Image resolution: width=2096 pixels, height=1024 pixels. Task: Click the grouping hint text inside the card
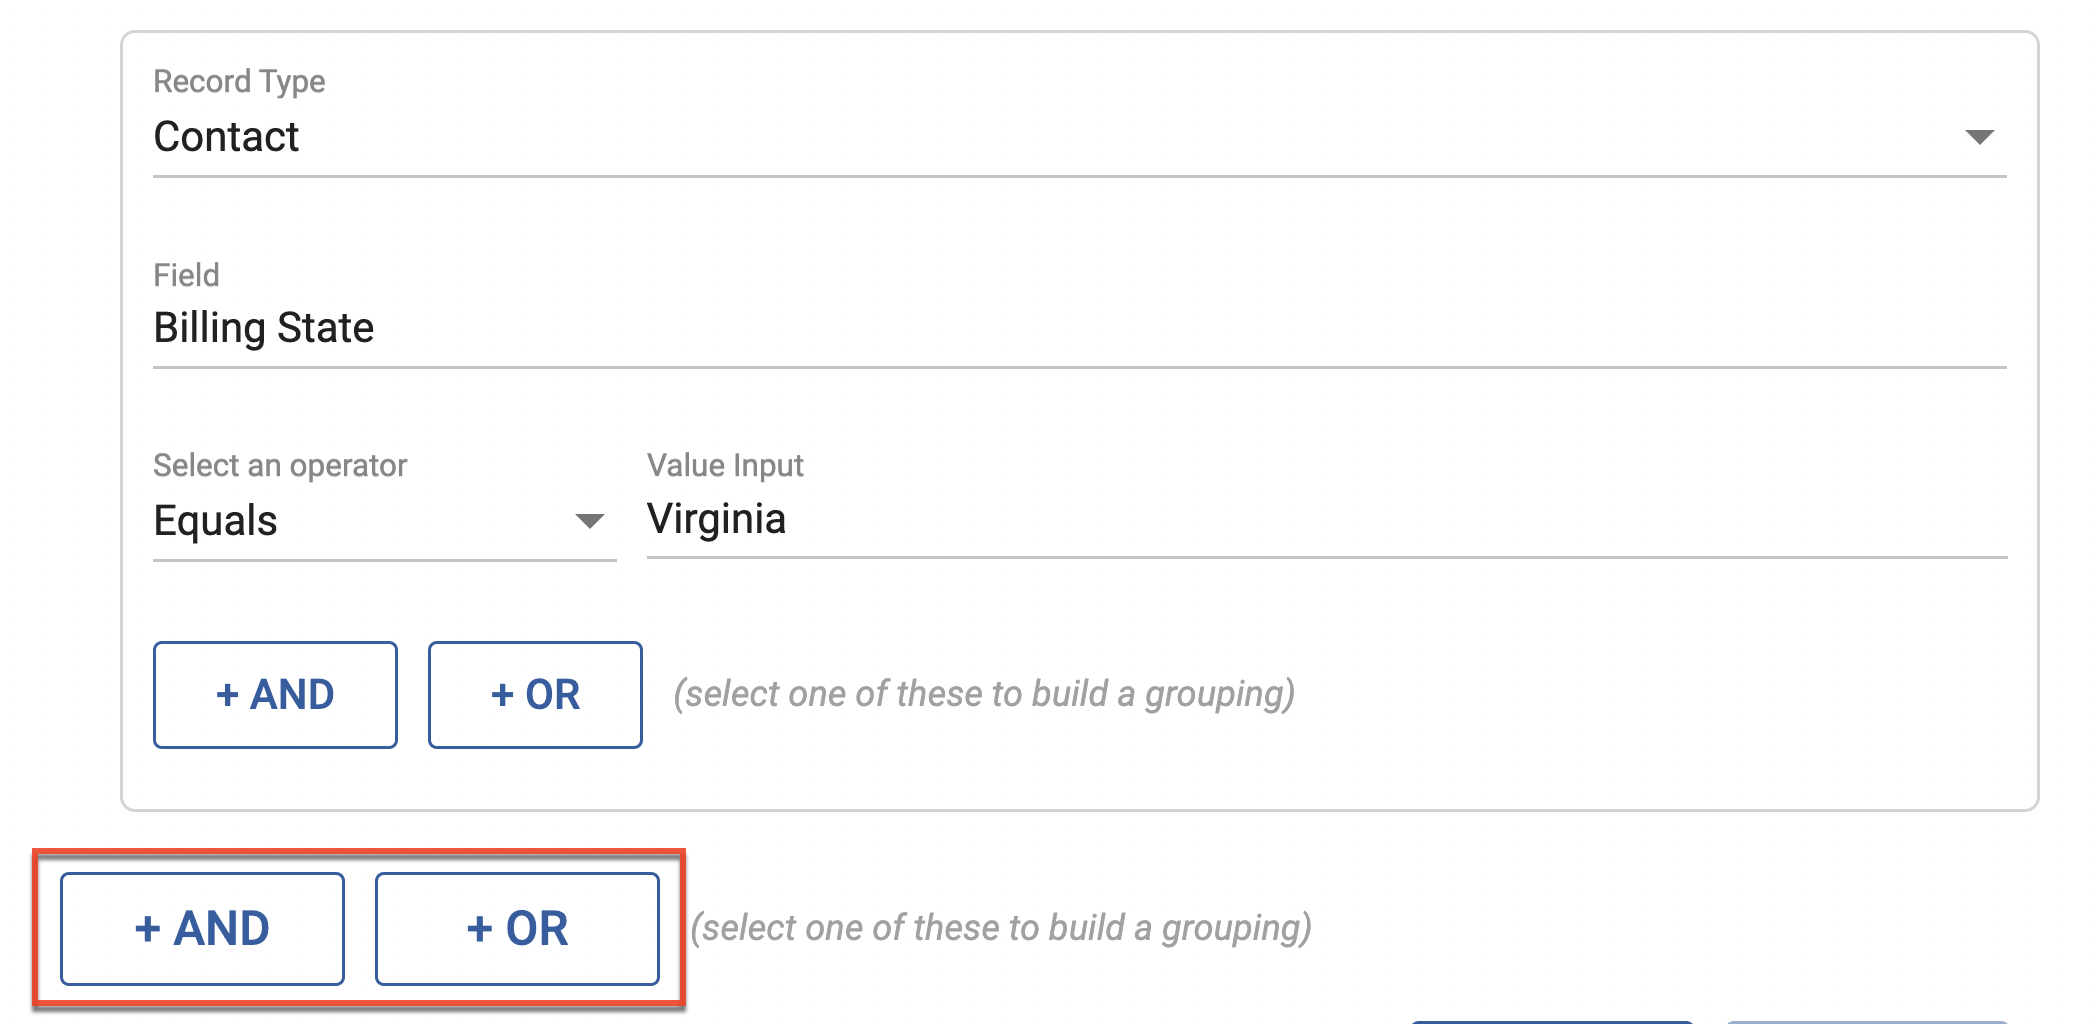point(984,694)
